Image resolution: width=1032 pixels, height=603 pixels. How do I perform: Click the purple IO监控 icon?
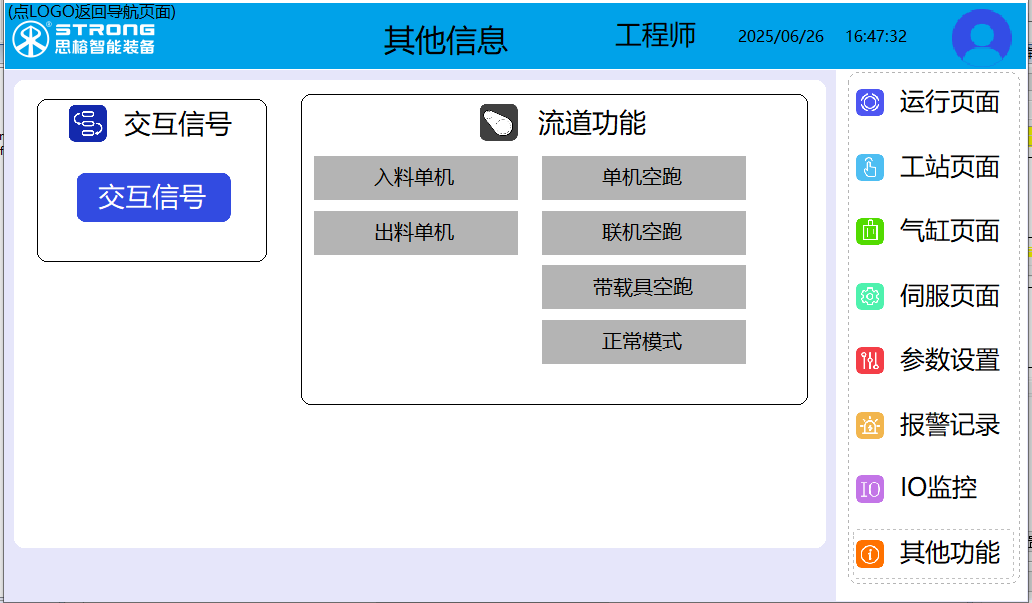click(x=870, y=489)
